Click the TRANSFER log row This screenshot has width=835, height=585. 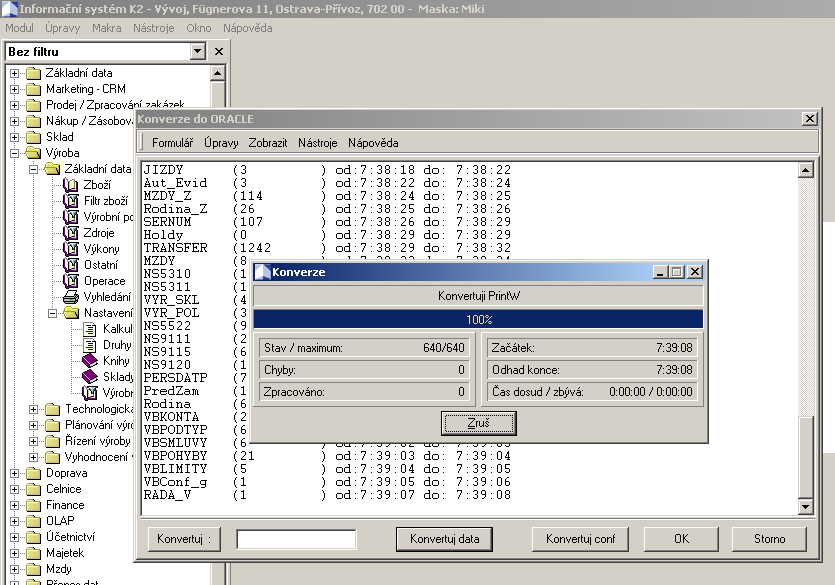click(x=327, y=248)
